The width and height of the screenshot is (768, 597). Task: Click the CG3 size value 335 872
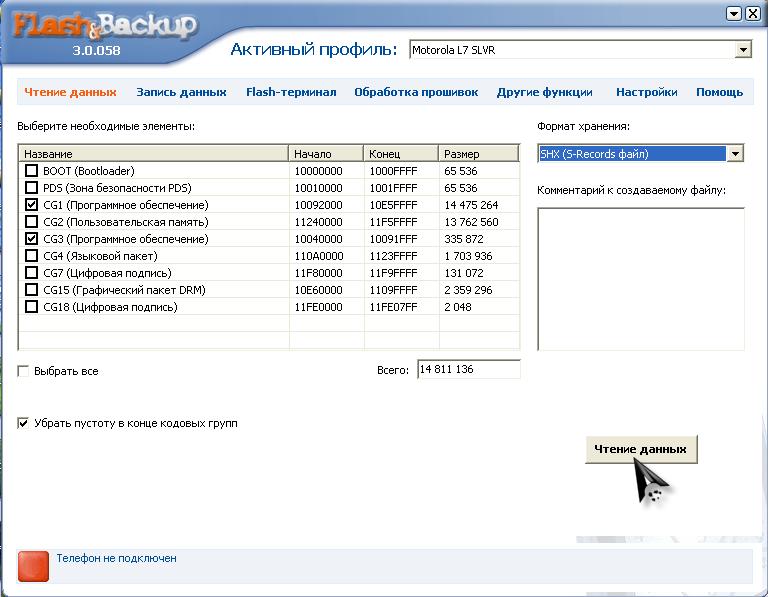[464, 239]
